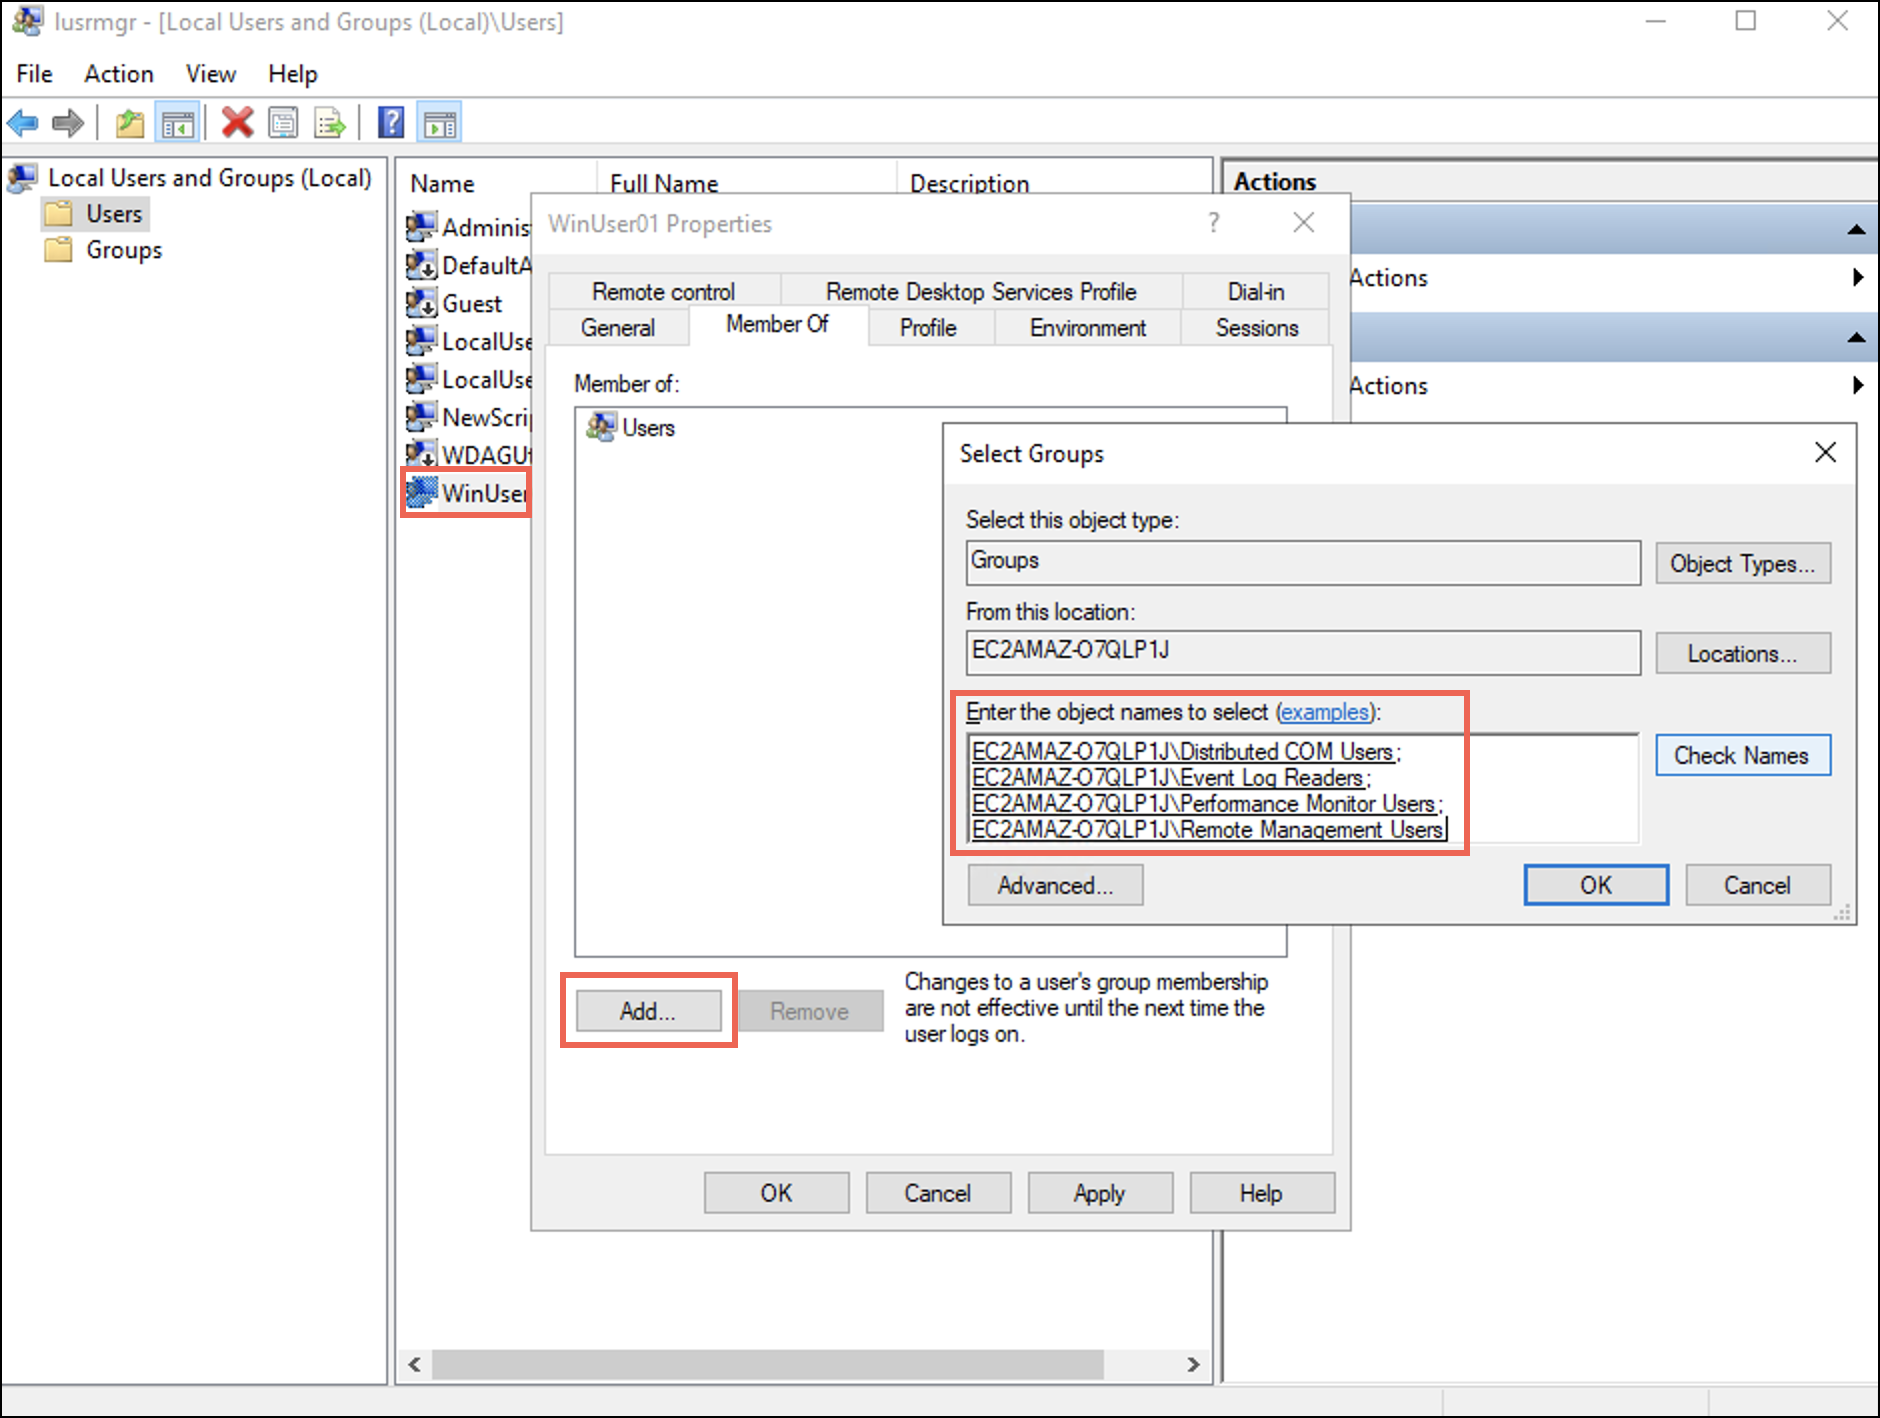Collapse the second Actions pane section

point(1856,337)
